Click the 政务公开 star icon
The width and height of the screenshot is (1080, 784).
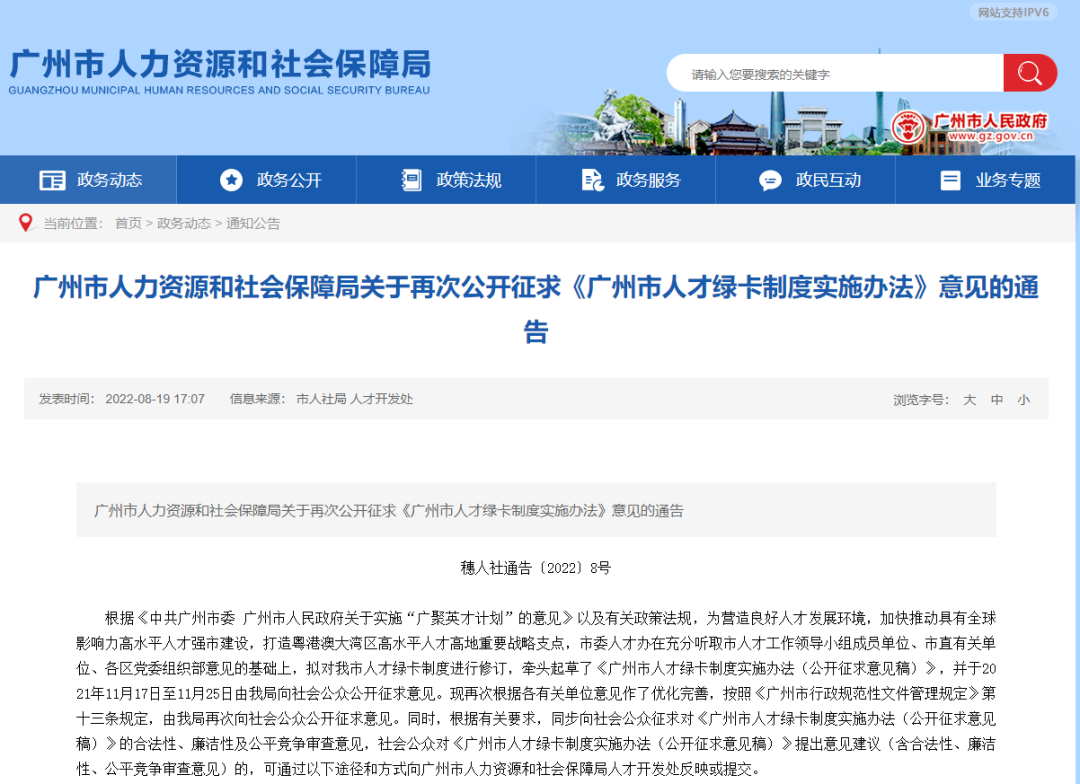pyautogui.click(x=232, y=180)
